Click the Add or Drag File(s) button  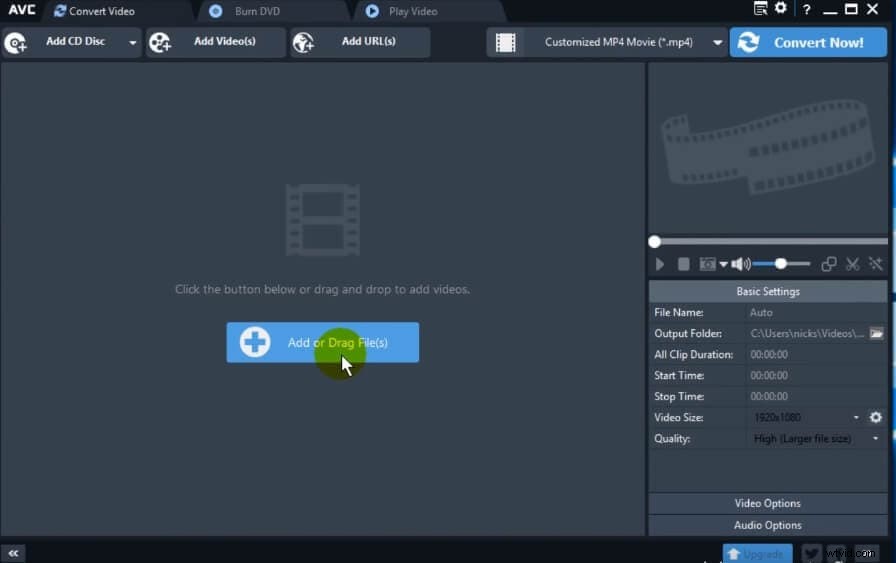(x=323, y=342)
